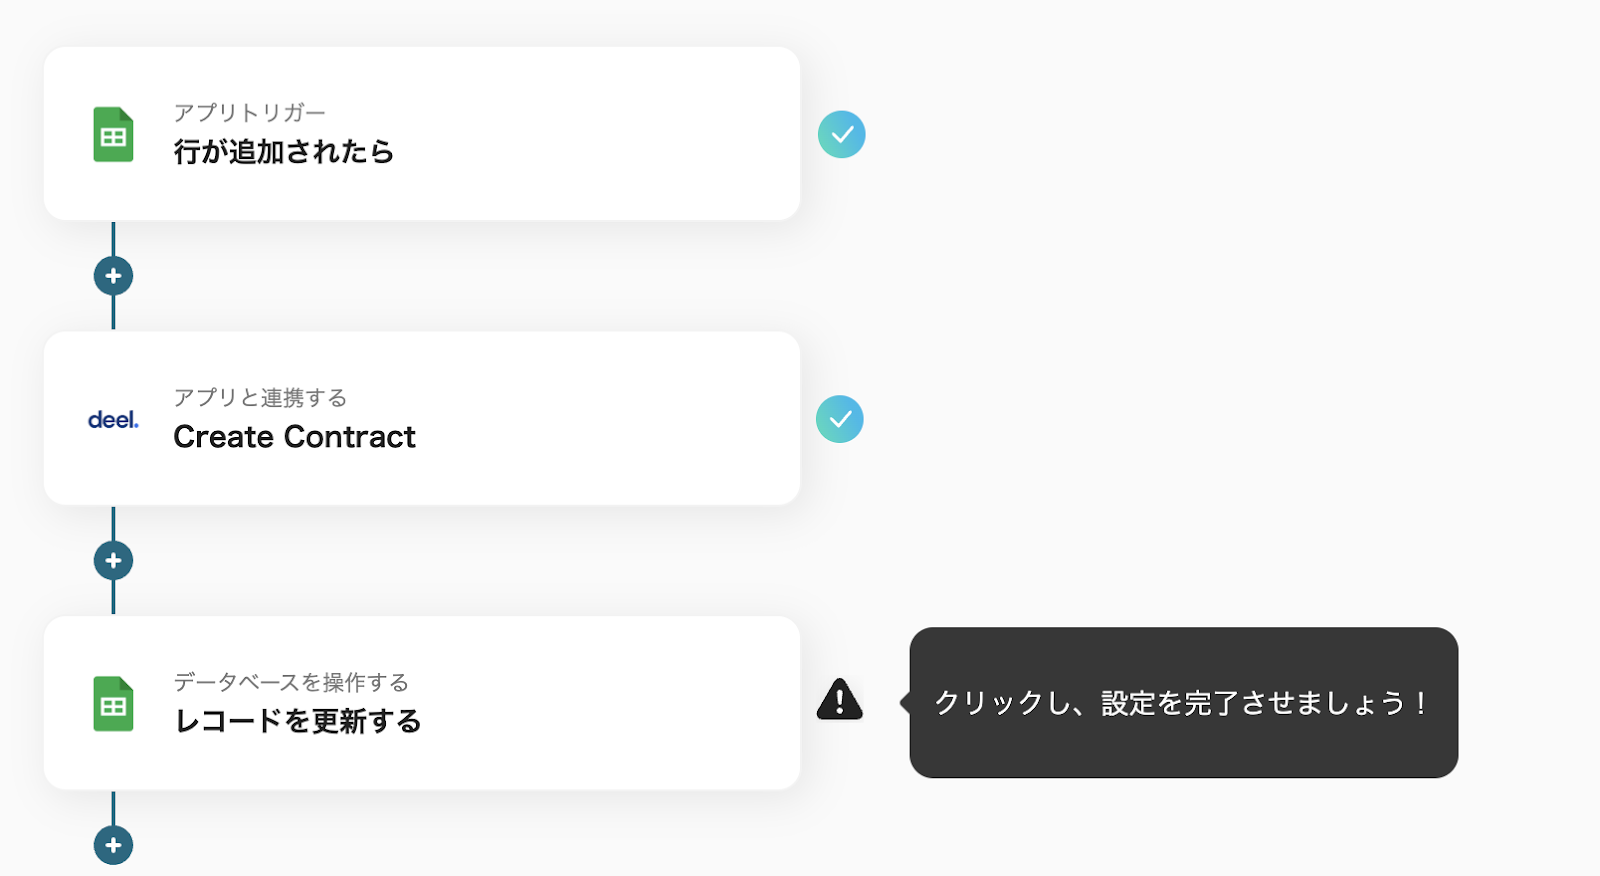1600x876 pixels.
Task: Click the アプリと連携する label
Action: pyautogui.click(x=260, y=398)
